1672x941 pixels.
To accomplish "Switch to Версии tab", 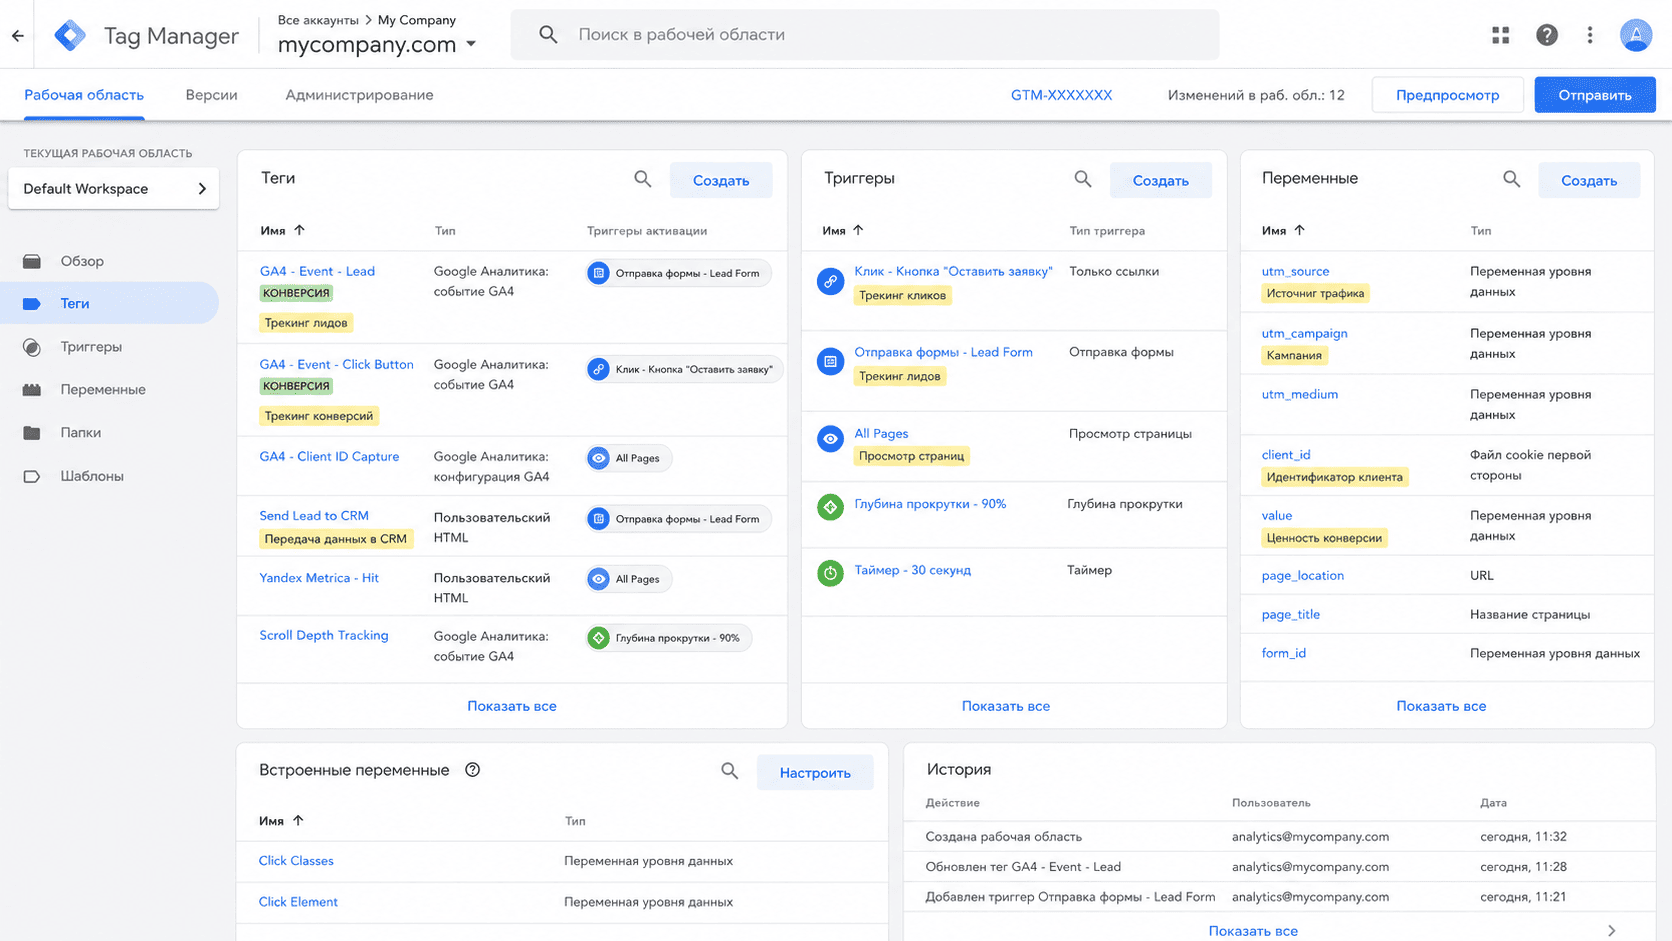I will [x=211, y=95].
